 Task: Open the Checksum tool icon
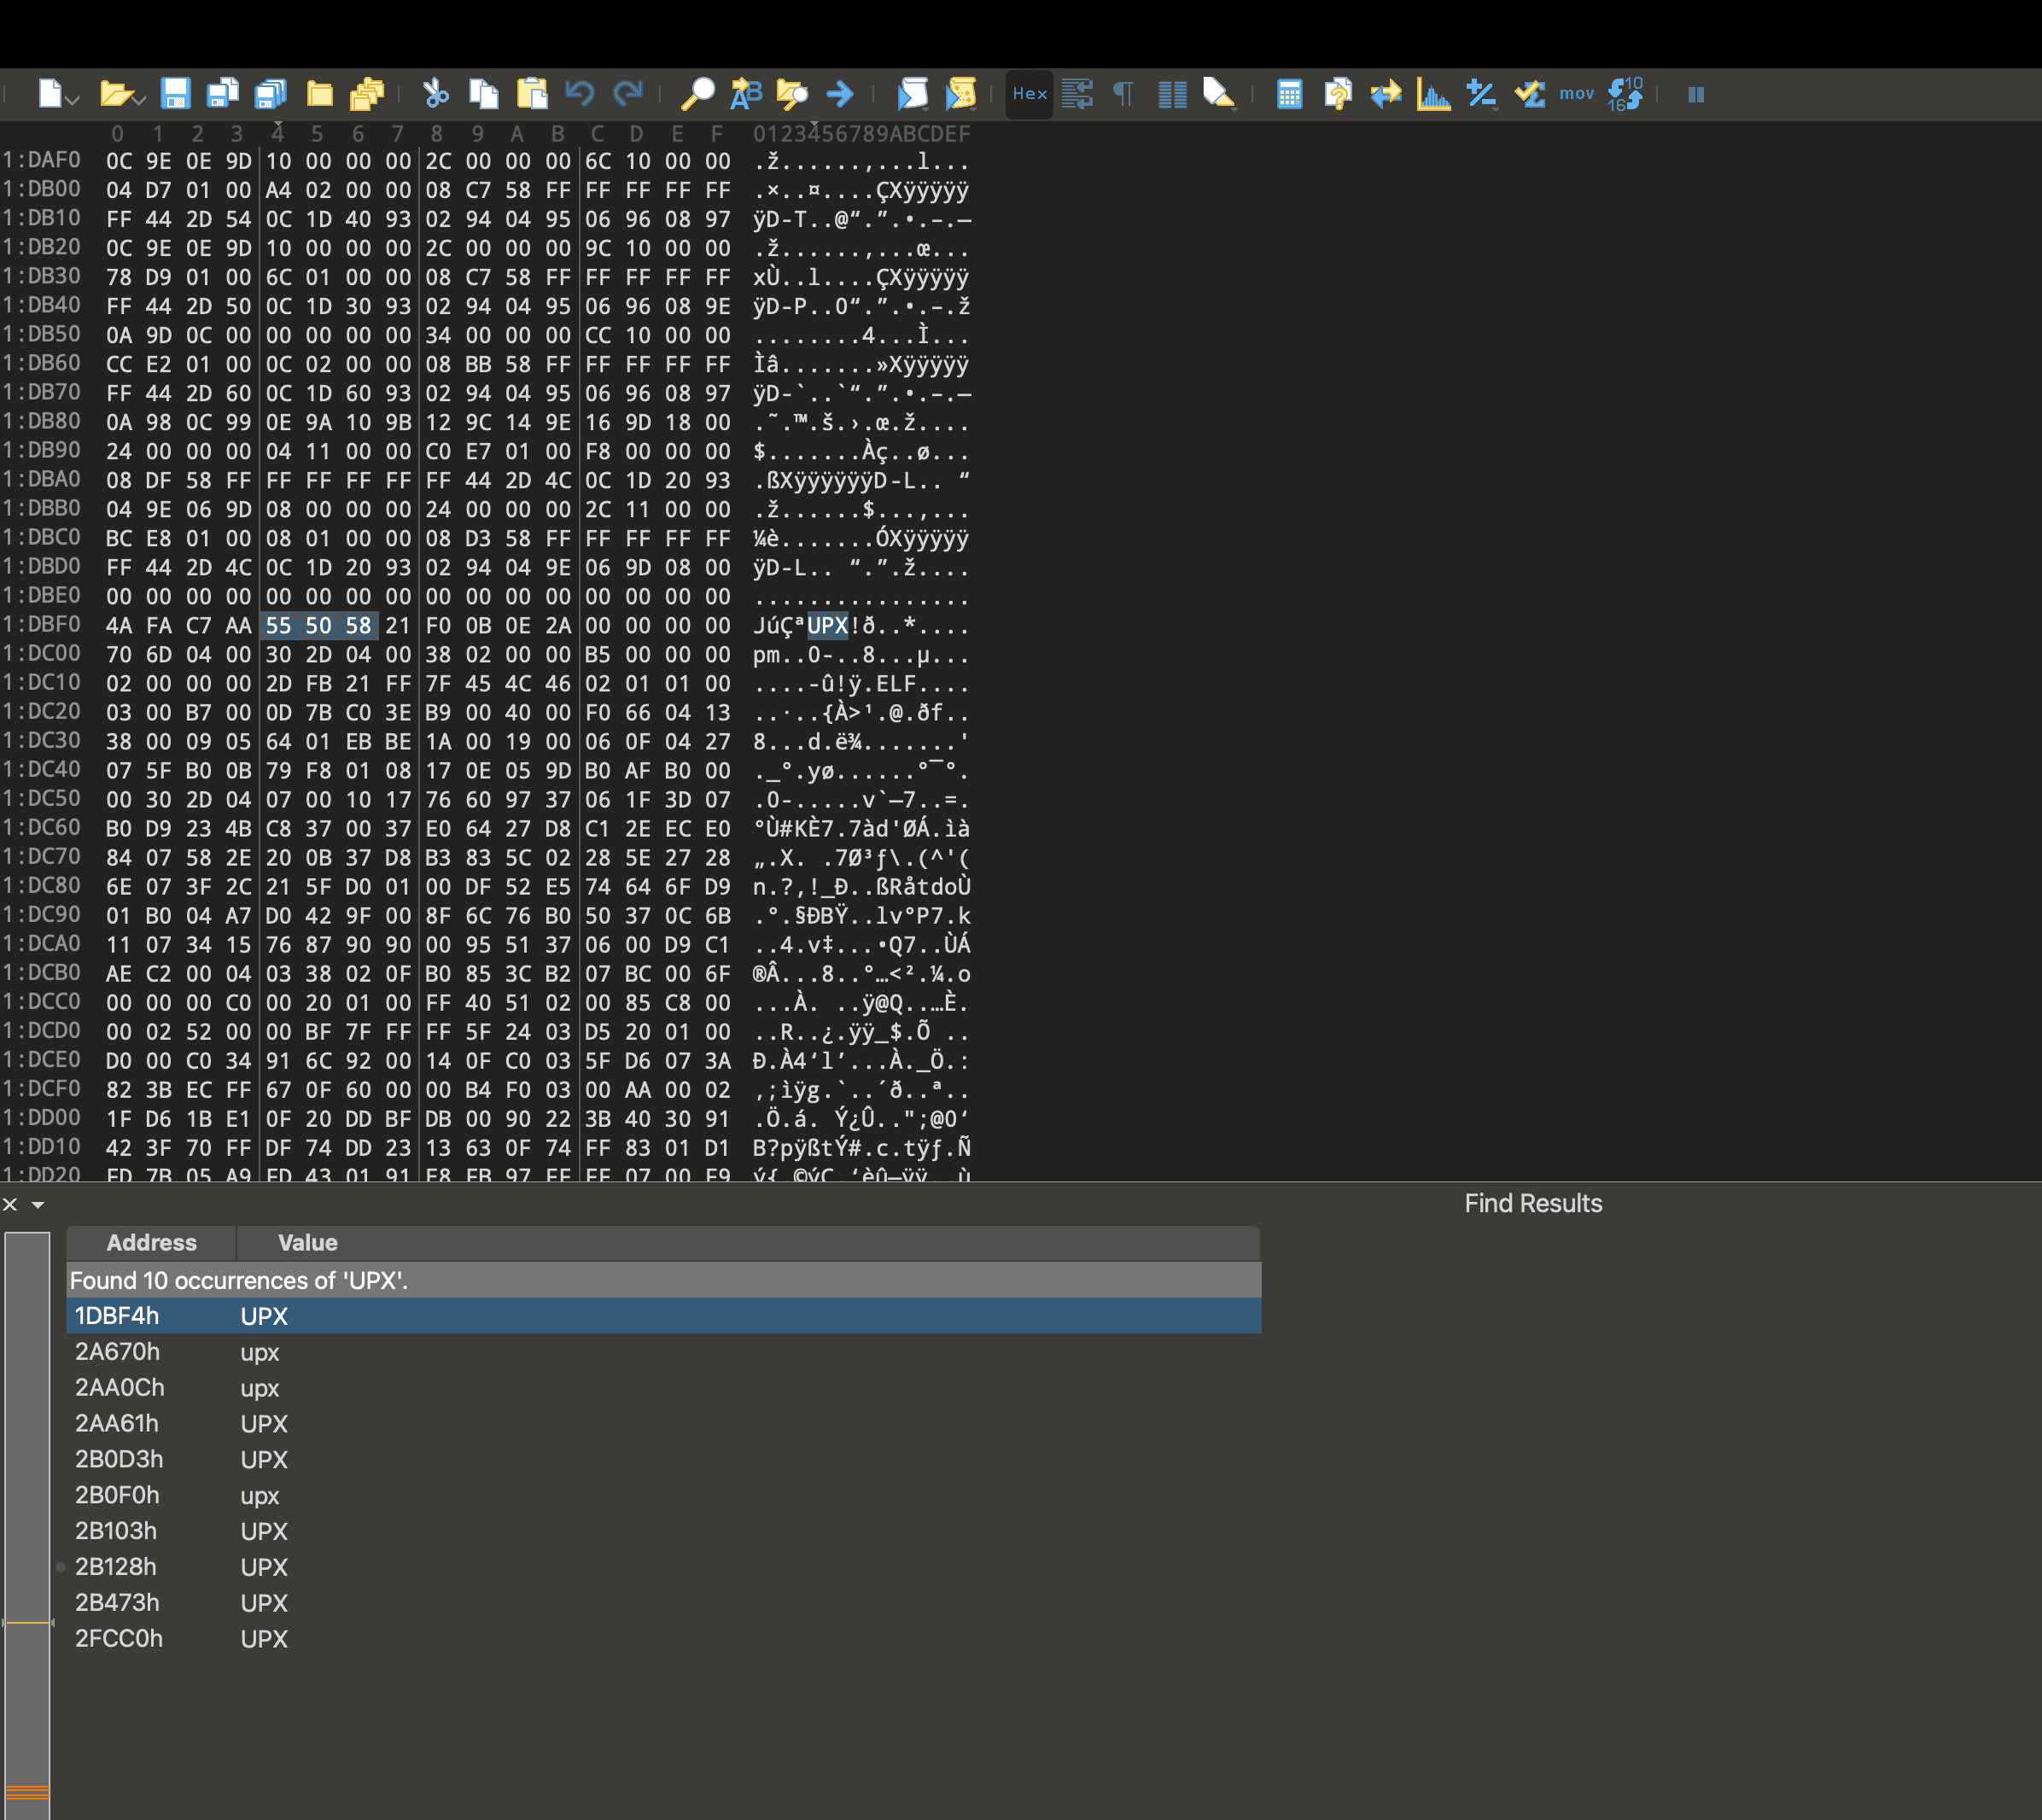[1530, 94]
